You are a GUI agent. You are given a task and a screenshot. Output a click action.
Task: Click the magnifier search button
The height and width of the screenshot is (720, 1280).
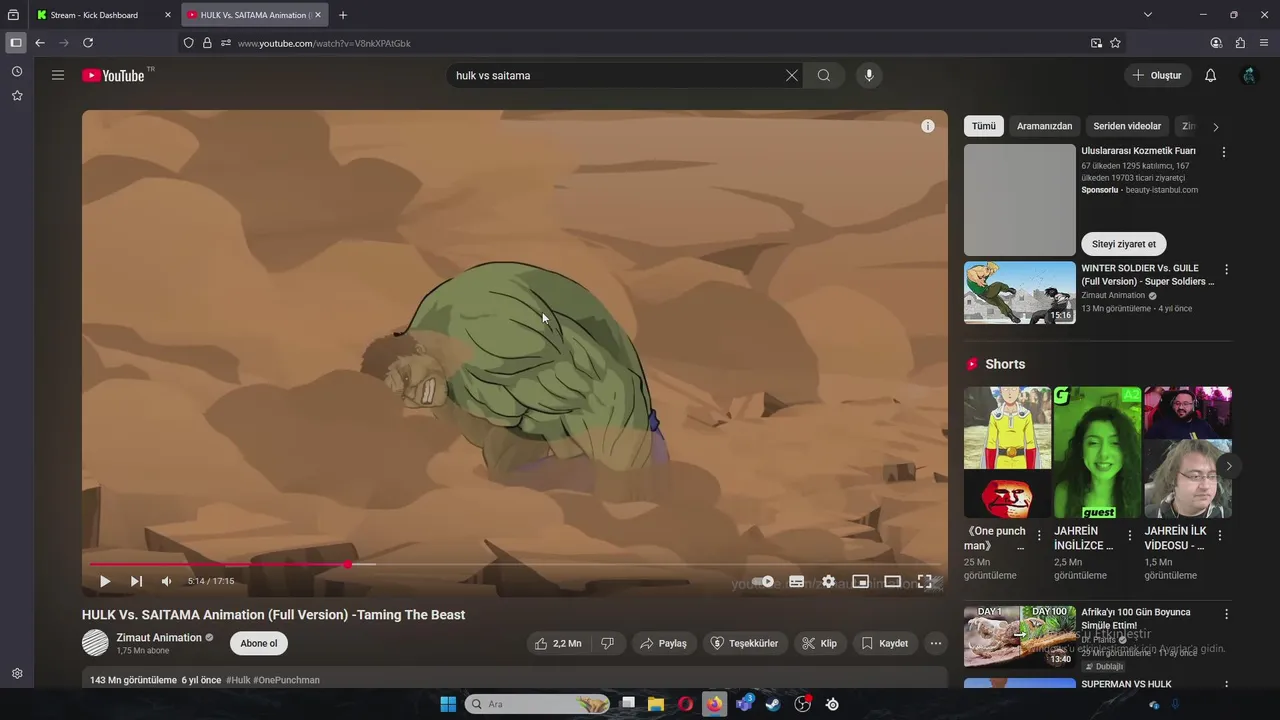click(824, 75)
